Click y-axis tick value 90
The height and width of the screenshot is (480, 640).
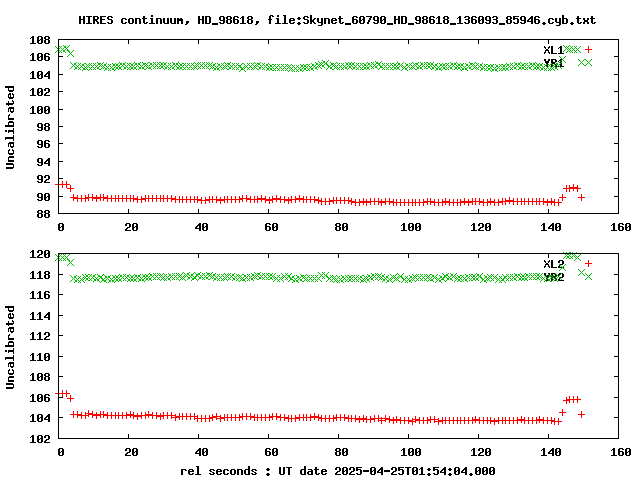(44, 197)
